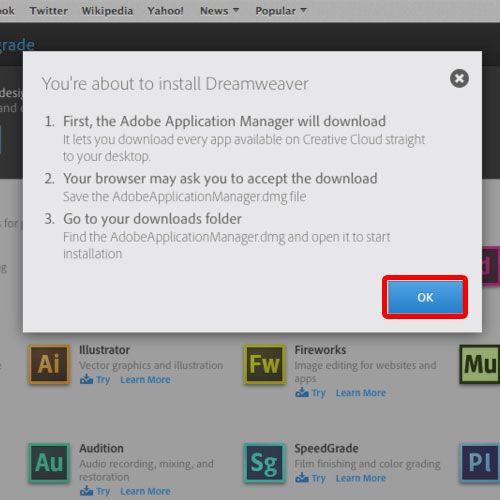Click the dialog heading about installing Dreamweaver
The height and width of the screenshot is (500, 500).
pos(175,84)
